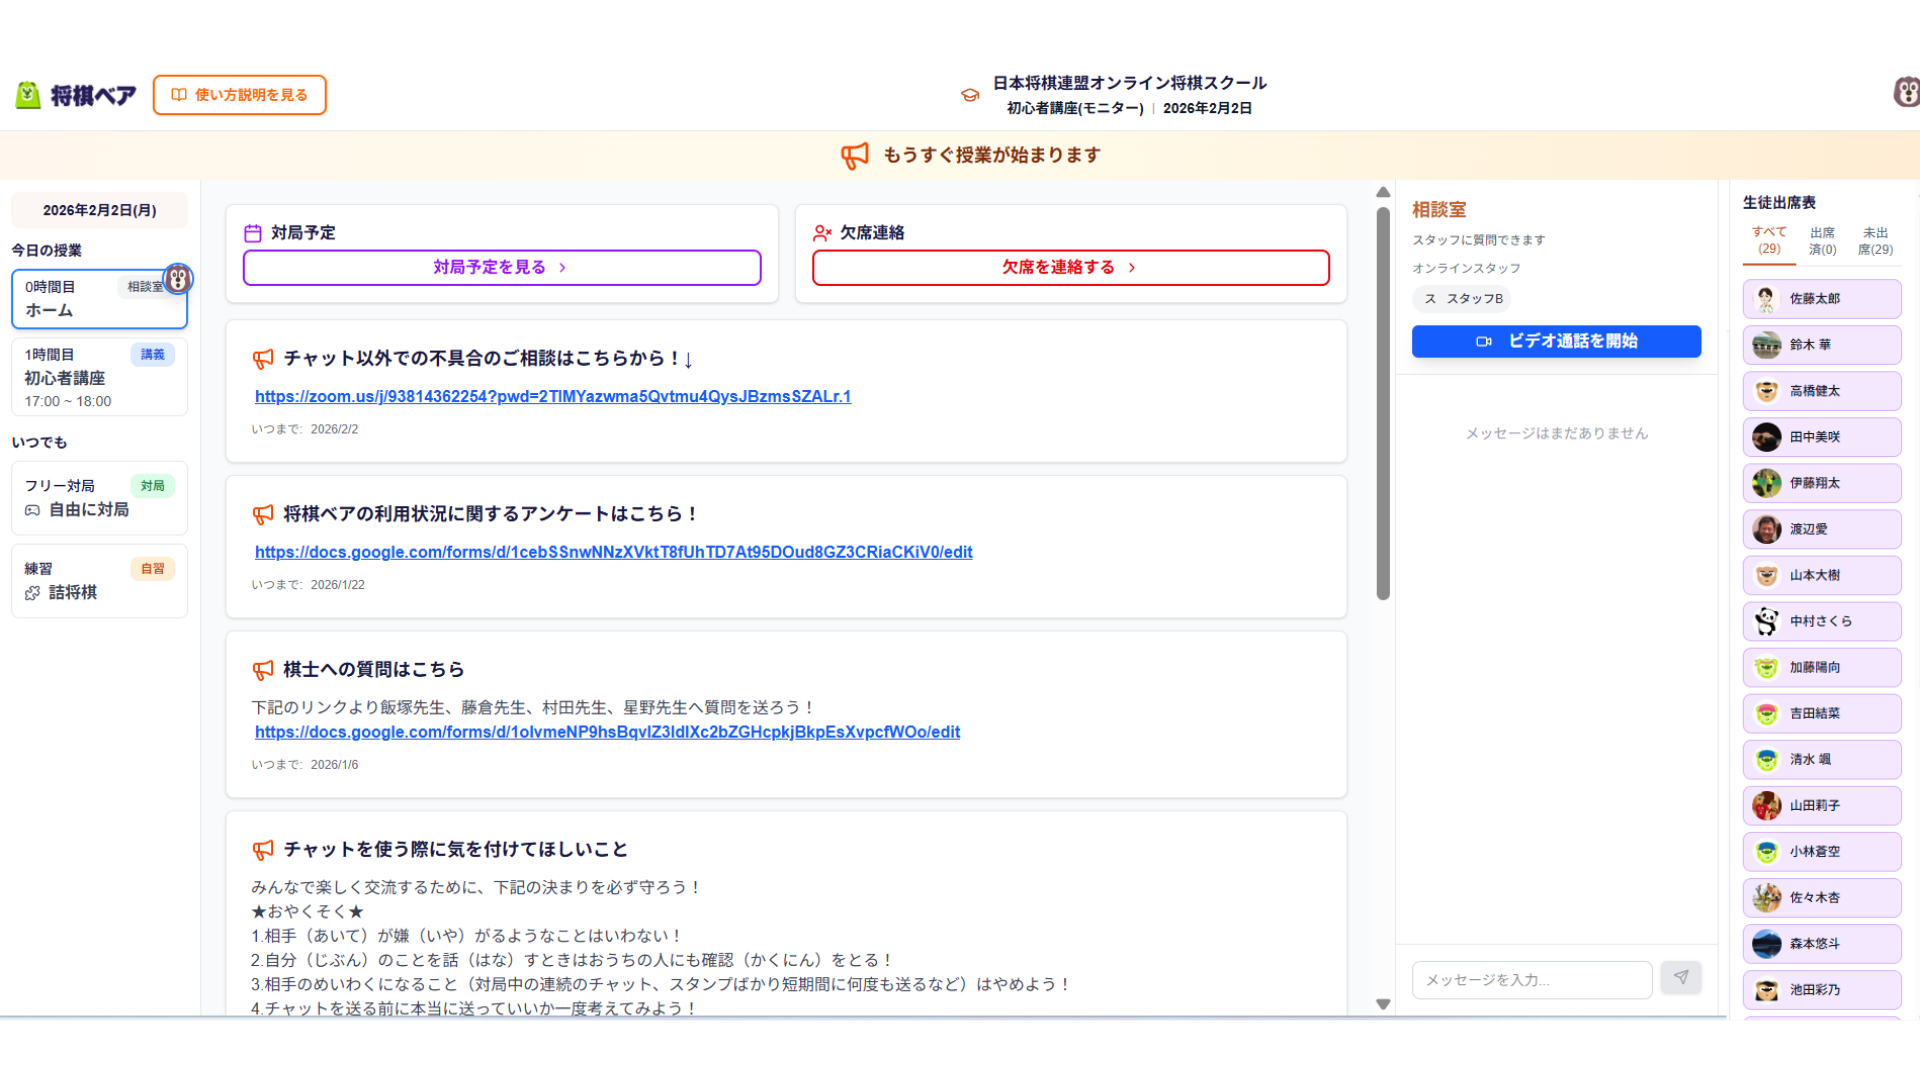1920x1080 pixels.
Task: Switch to the 未出席 attendance tab
Action: click(x=1876, y=240)
